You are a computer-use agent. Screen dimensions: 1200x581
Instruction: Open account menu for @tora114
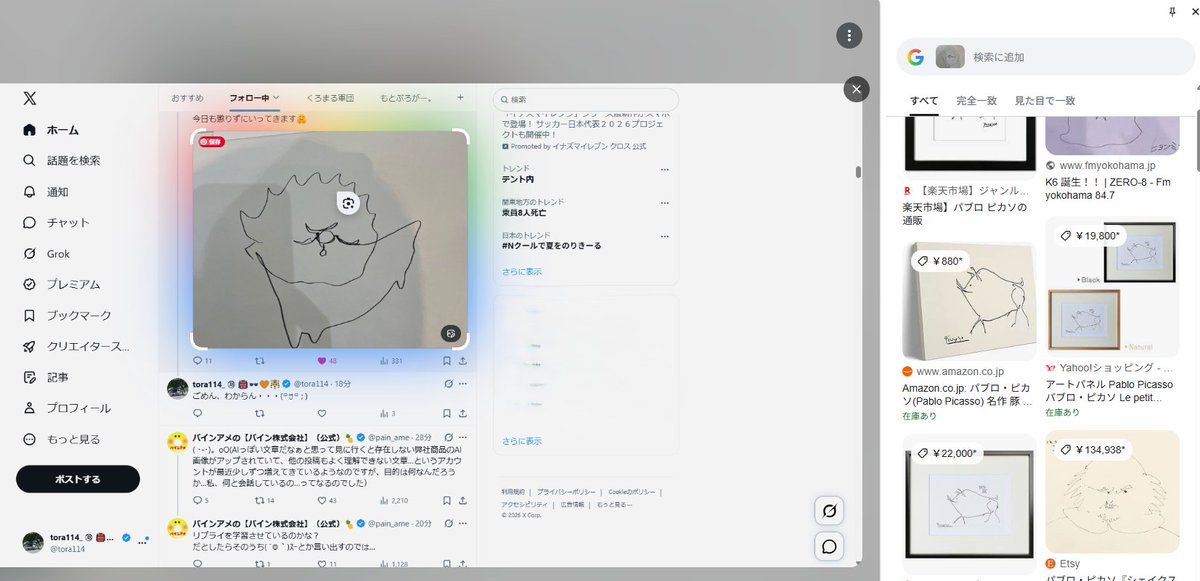tap(85, 541)
